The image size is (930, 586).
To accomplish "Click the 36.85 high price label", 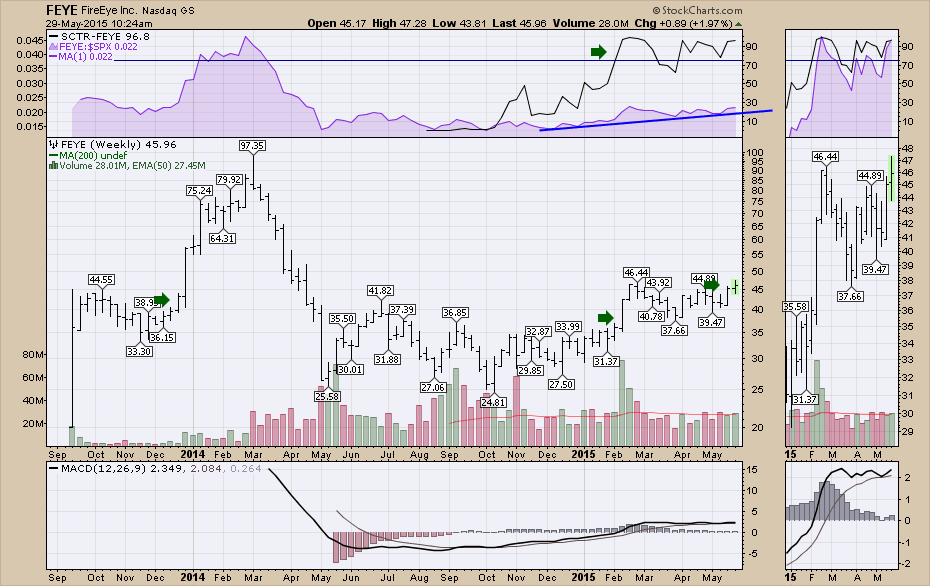I will [455, 313].
